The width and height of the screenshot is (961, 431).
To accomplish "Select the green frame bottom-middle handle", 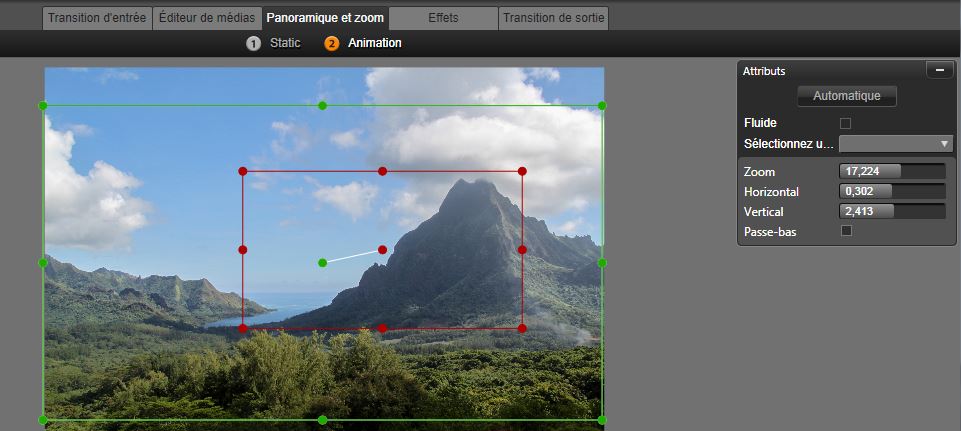I will (322, 420).
